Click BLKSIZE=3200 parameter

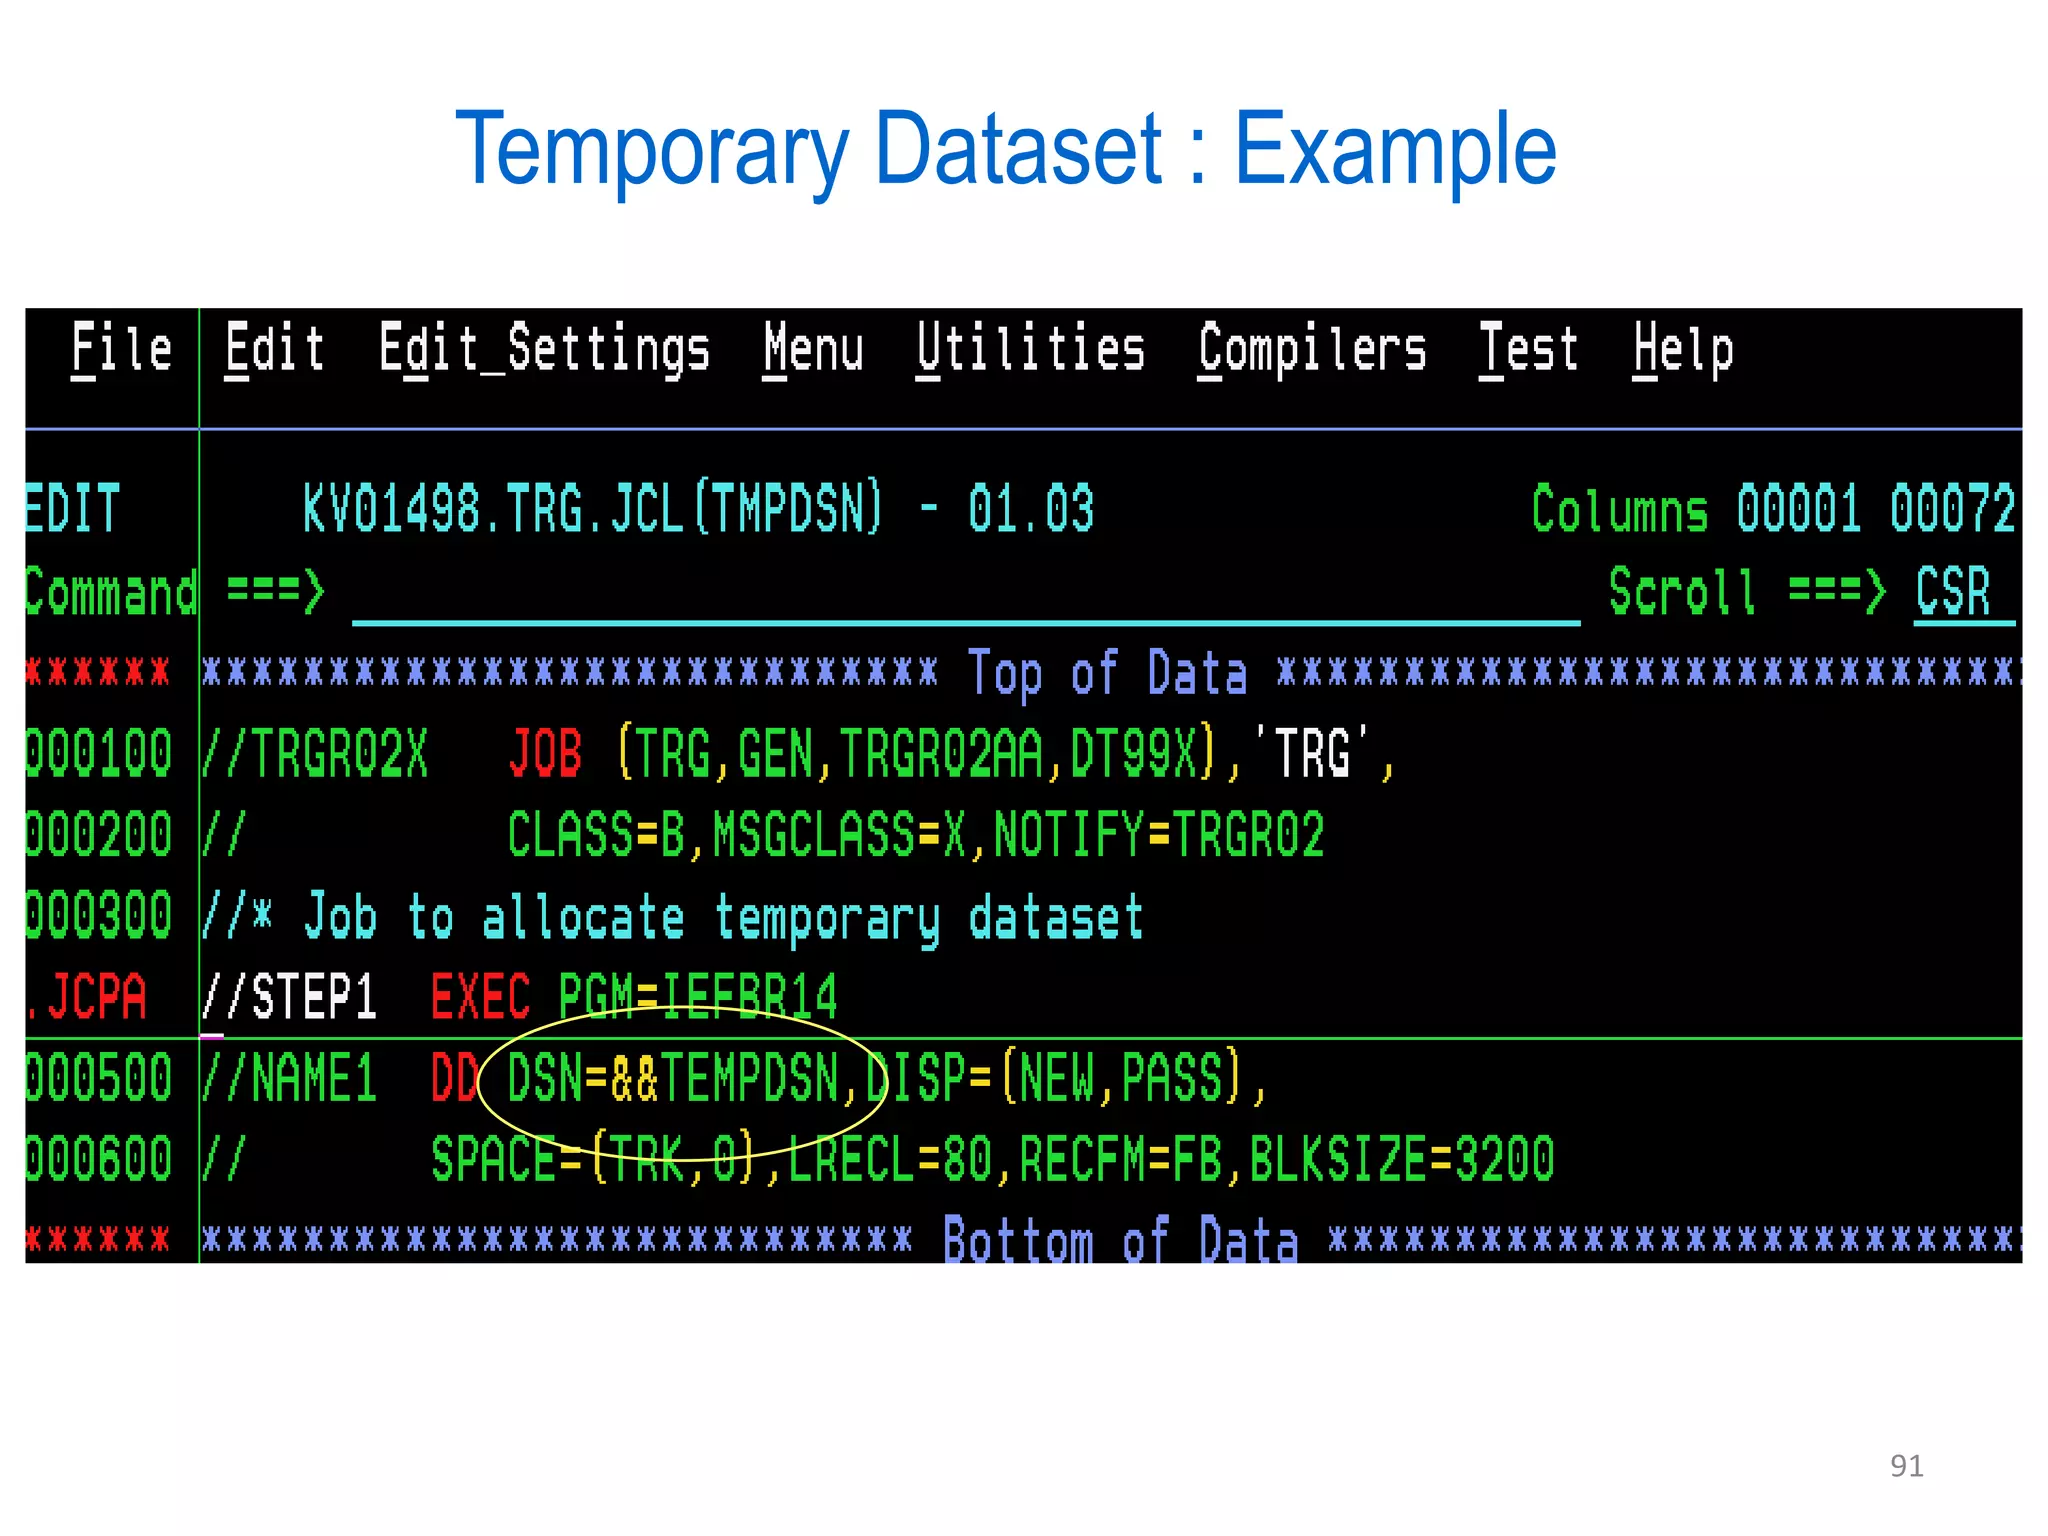1402,1160
